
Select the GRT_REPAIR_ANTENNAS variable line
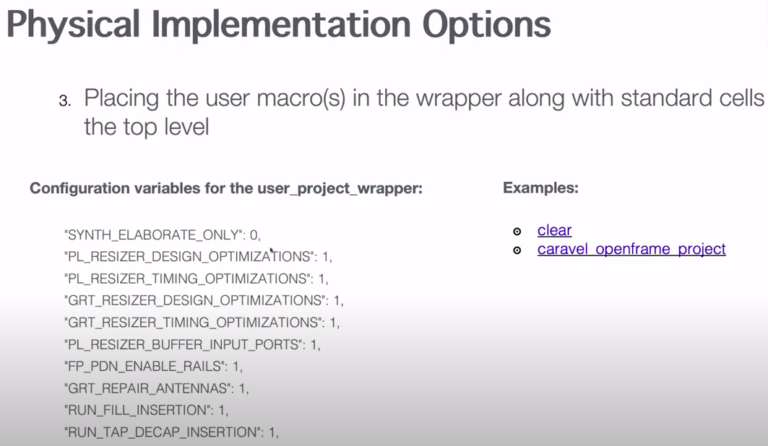click(x=155, y=388)
